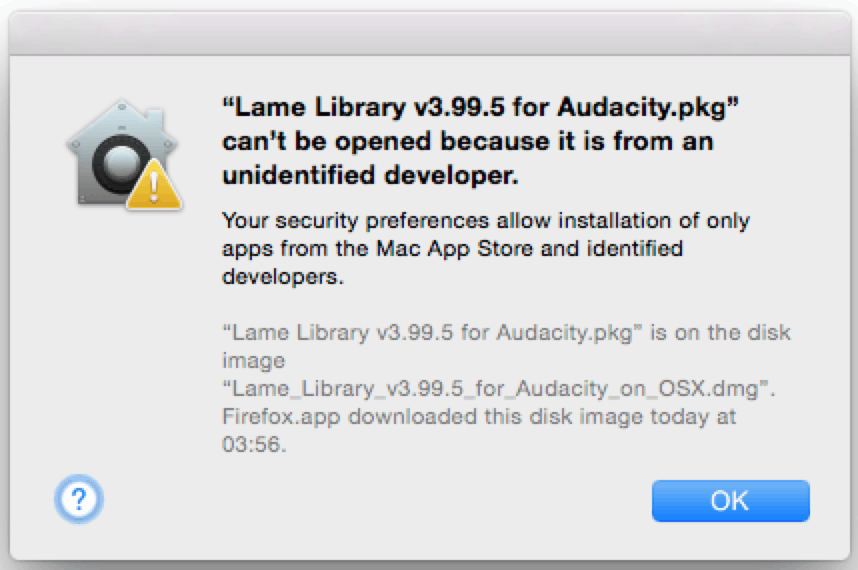Click the "Lame_Library_v3.99.5_for_Audacity_on_OSX.dmg" file name
Screen dimensions: 858x570
tap(495, 389)
